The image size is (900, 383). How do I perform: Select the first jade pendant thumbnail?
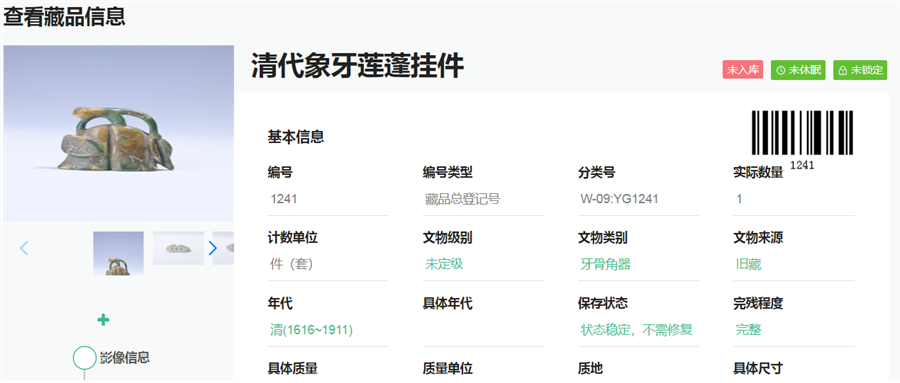pos(118,253)
